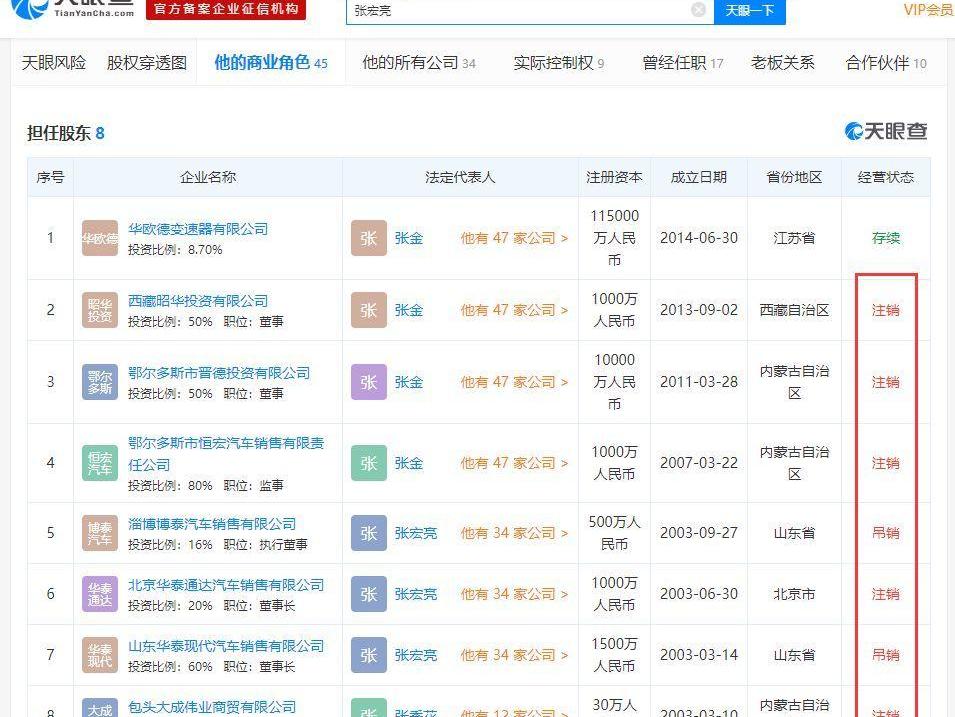The image size is (955, 717).
Task: Click the search input containing 张宏亮
Action: pos(529,11)
